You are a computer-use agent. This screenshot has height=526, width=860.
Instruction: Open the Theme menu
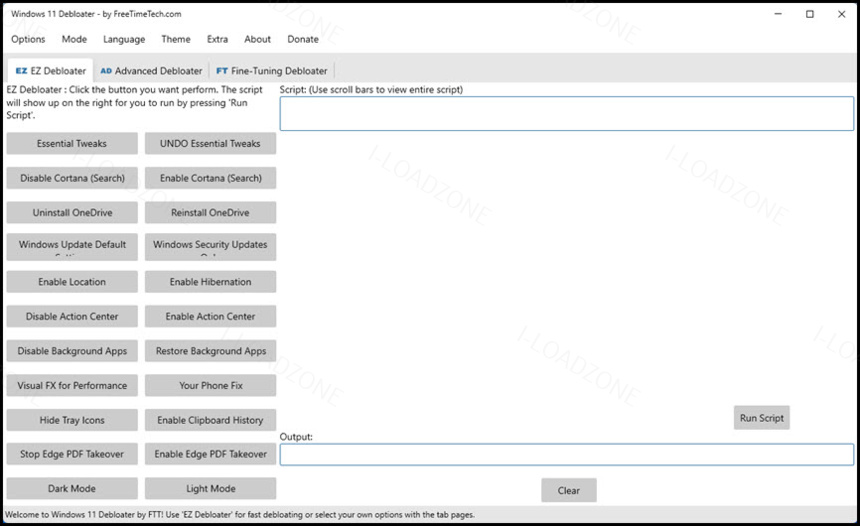pos(176,39)
